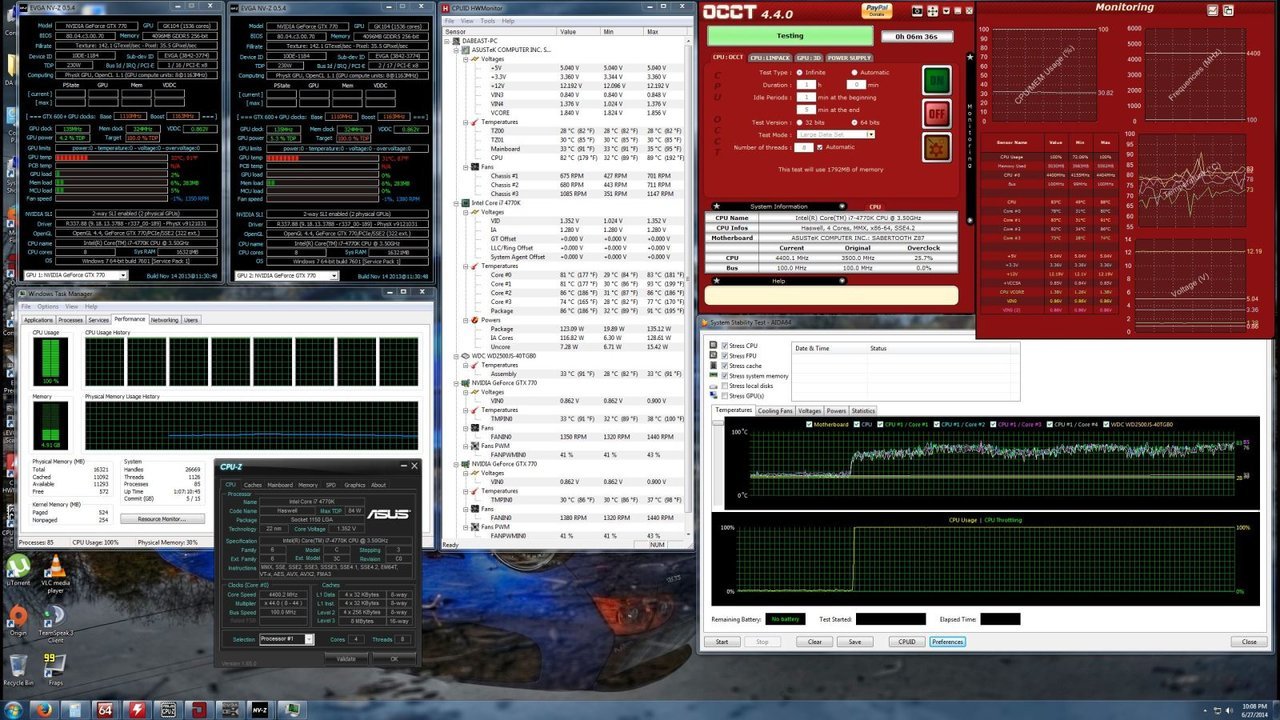
Task: Open Origin desktop icon
Action: click(x=18, y=619)
